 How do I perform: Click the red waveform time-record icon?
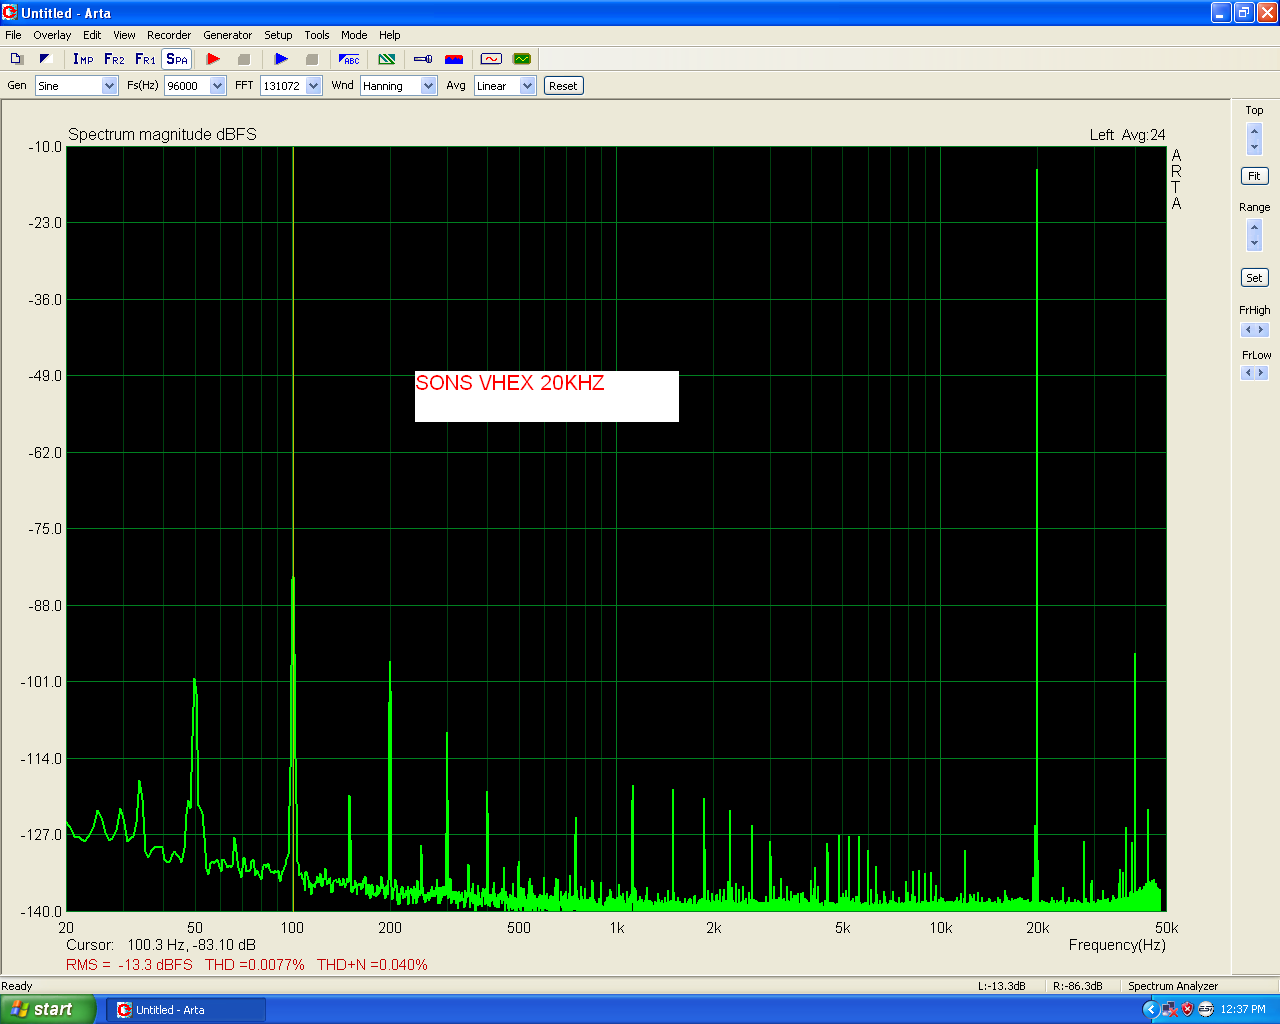click(491, 59)
